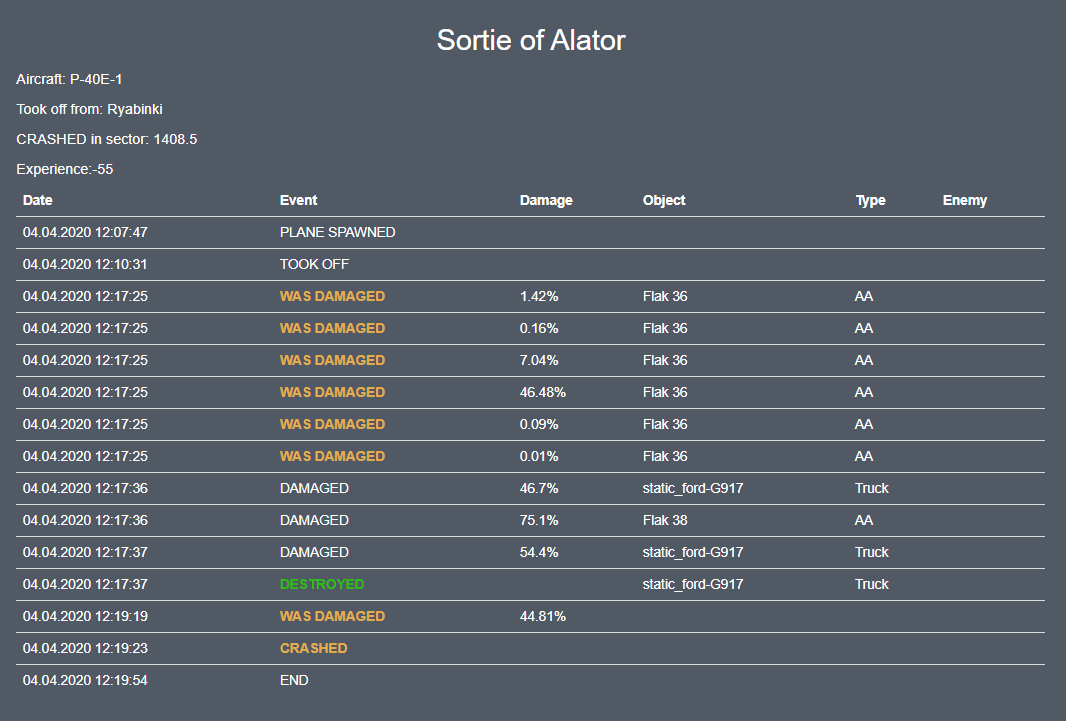Click the Experience:-55 line
The image size is (1066, 721).
coord(64,169)
